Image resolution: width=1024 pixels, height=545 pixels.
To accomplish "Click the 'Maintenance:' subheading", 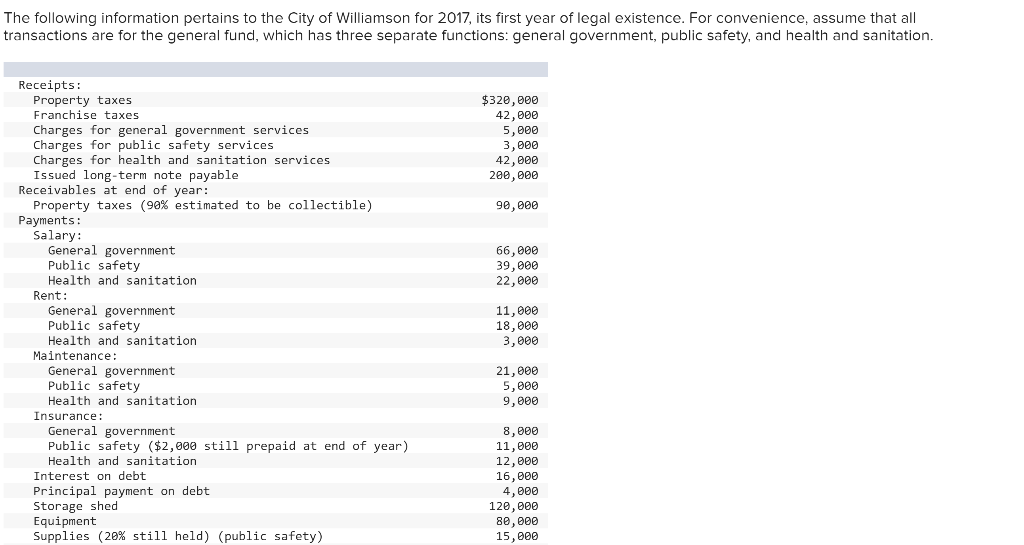I will point(76,355).
